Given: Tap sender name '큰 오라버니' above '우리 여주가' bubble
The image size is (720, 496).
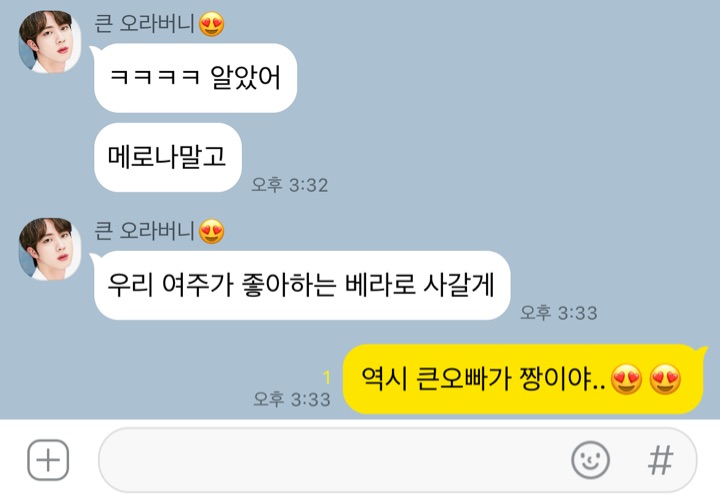Looking at the screenshot, I should point(144,231).
